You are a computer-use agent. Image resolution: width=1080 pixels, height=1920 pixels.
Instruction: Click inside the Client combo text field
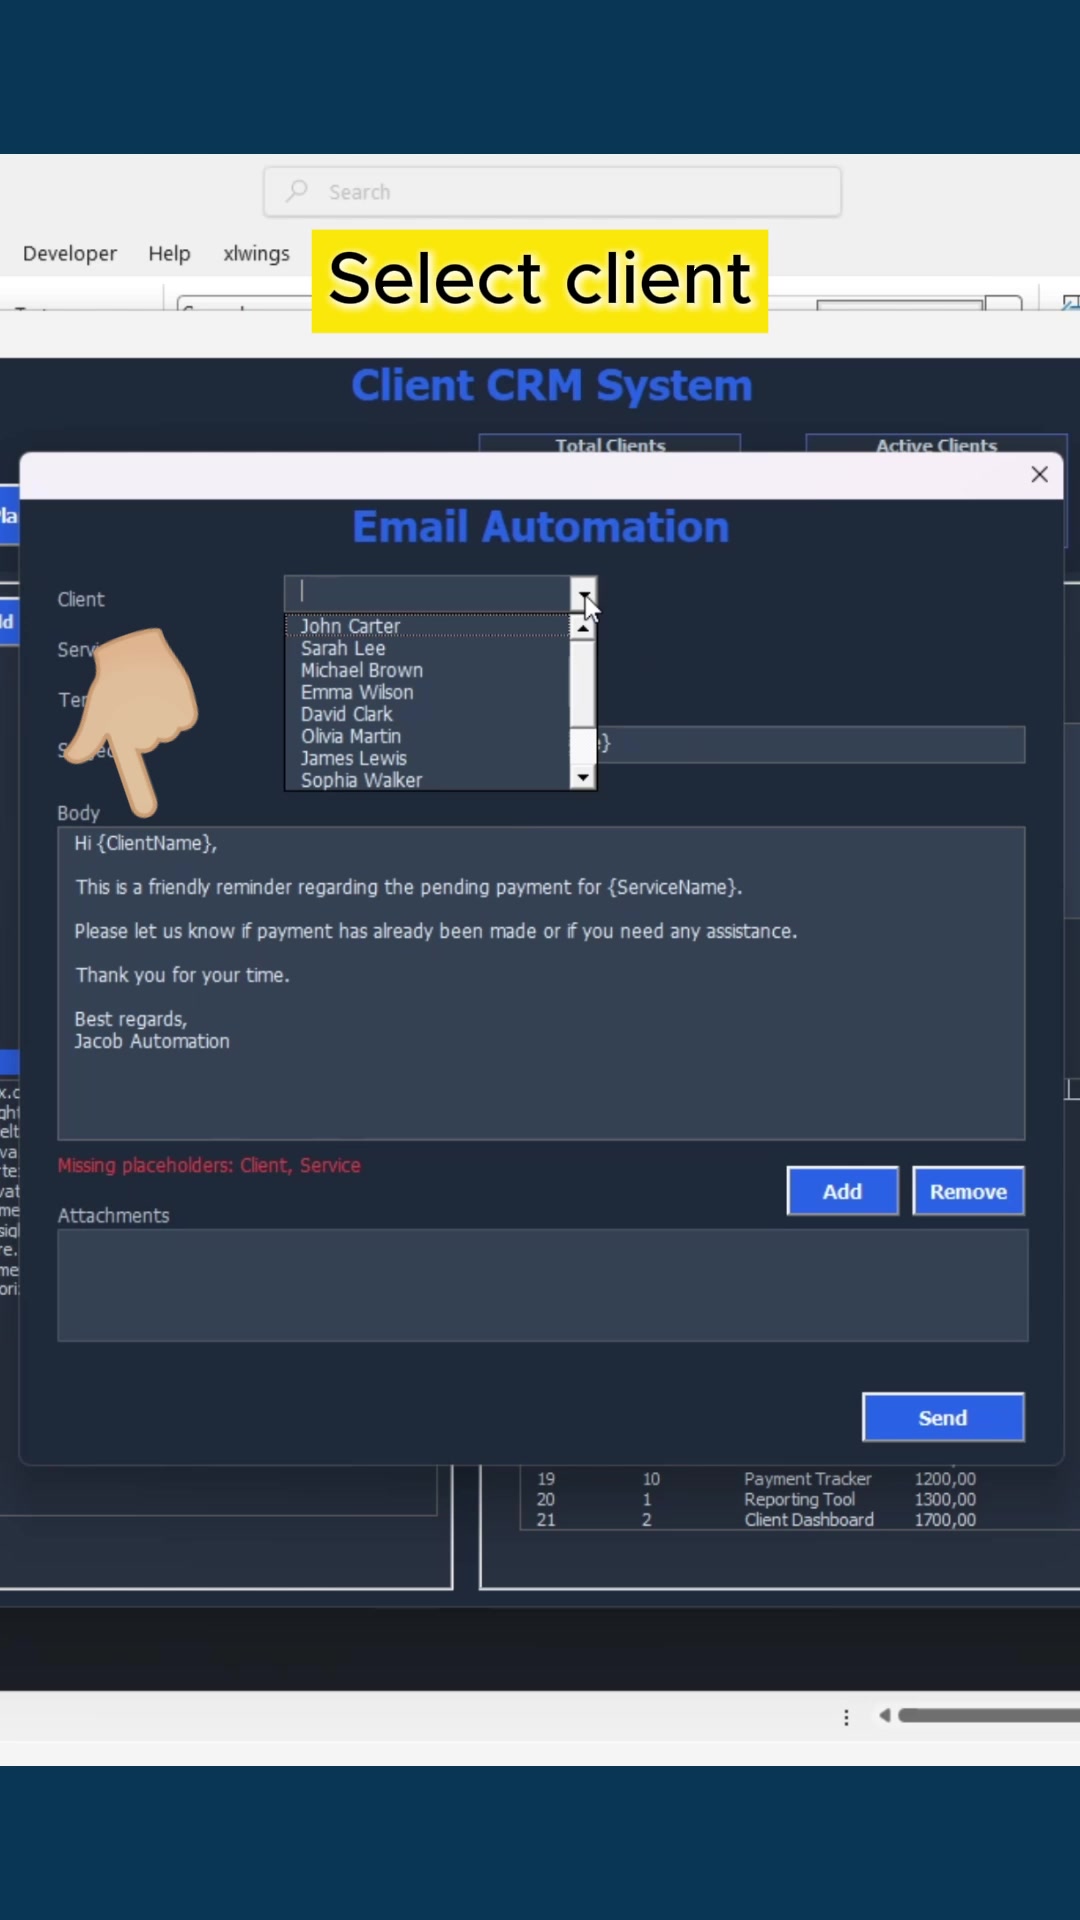[428, 594]
